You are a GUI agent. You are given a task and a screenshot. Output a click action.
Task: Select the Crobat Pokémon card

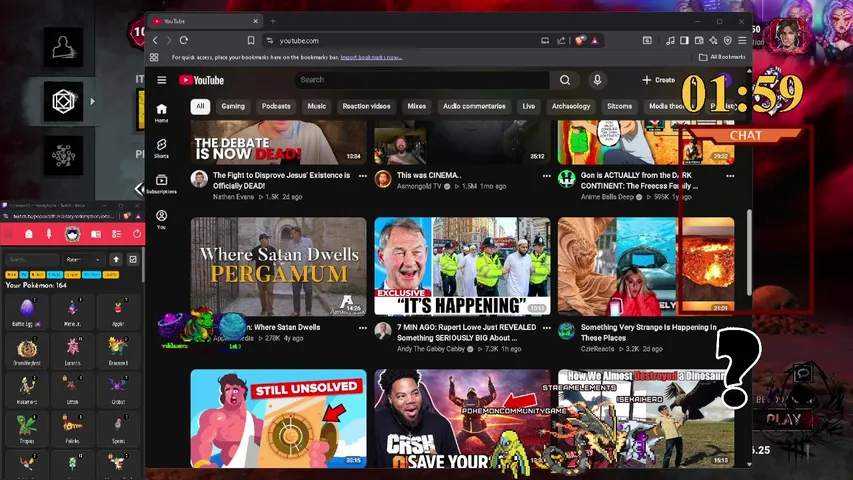pyautogui.click(x=118, y=389)
